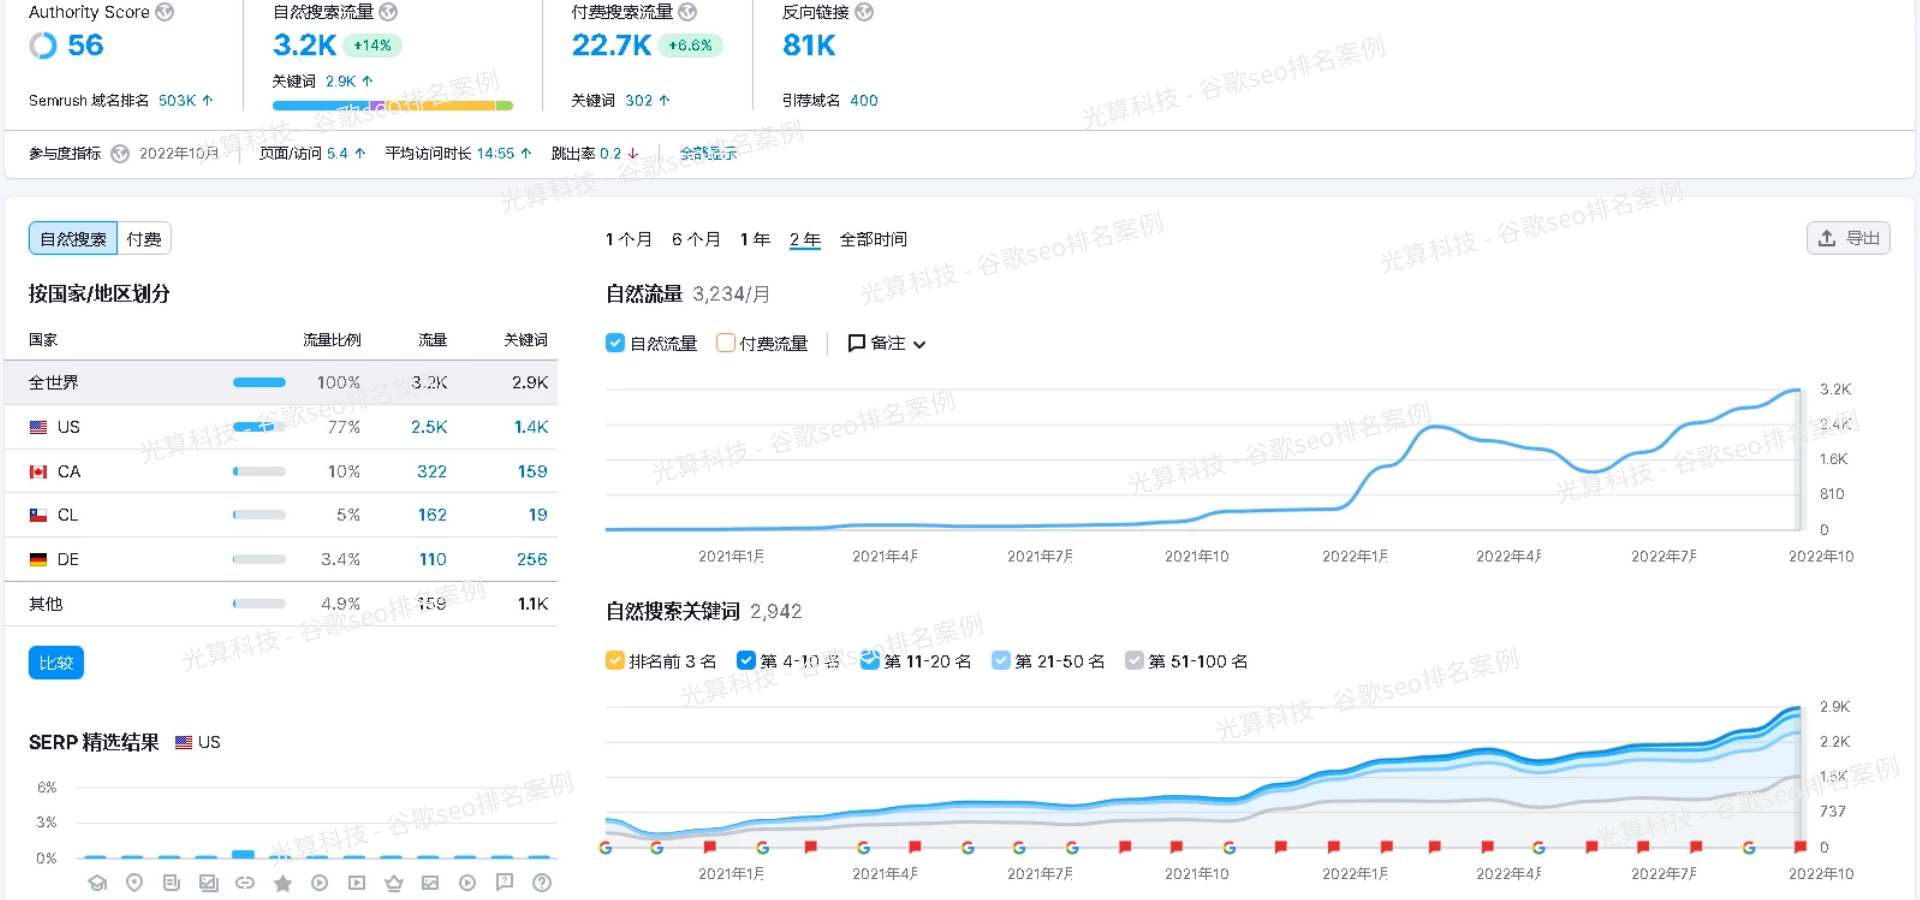Screen dimensions: 1920x900
Task: Click the Authority Score info icon
Action: click(x=165, y=12)
